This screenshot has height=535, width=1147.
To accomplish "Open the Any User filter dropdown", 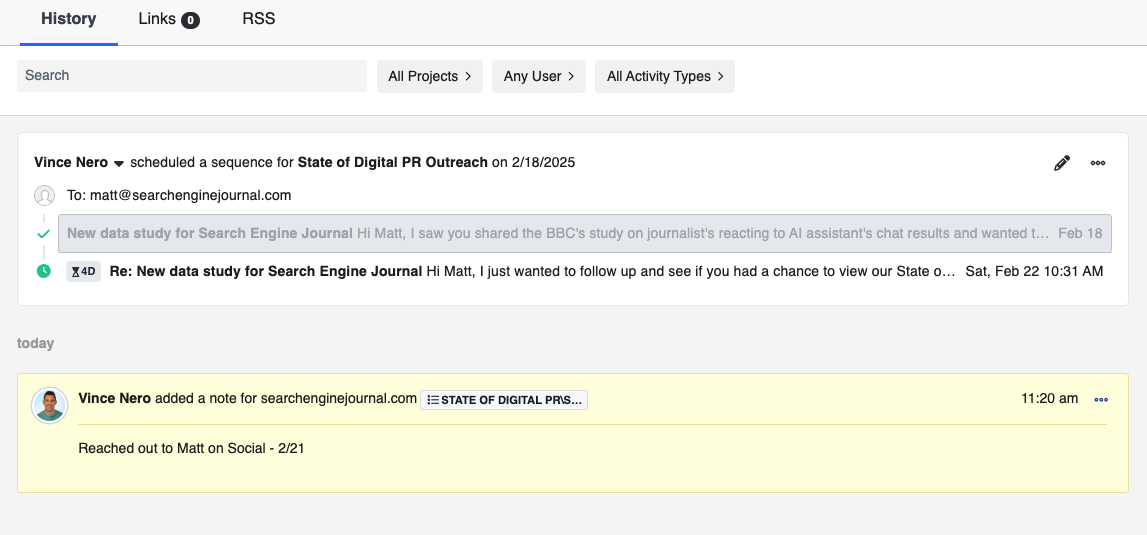I will [539, 76].
